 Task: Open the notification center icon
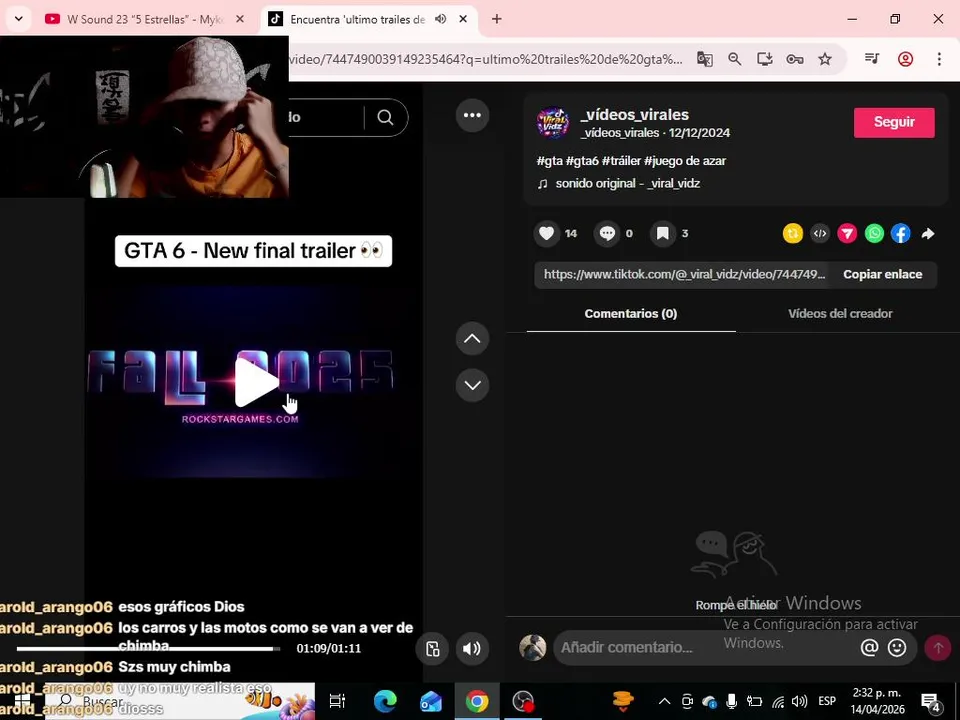931,702
